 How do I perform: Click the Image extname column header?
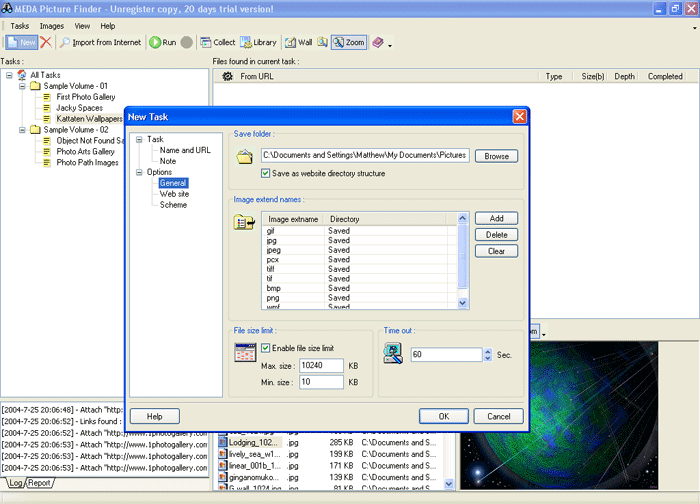(293, 219)
